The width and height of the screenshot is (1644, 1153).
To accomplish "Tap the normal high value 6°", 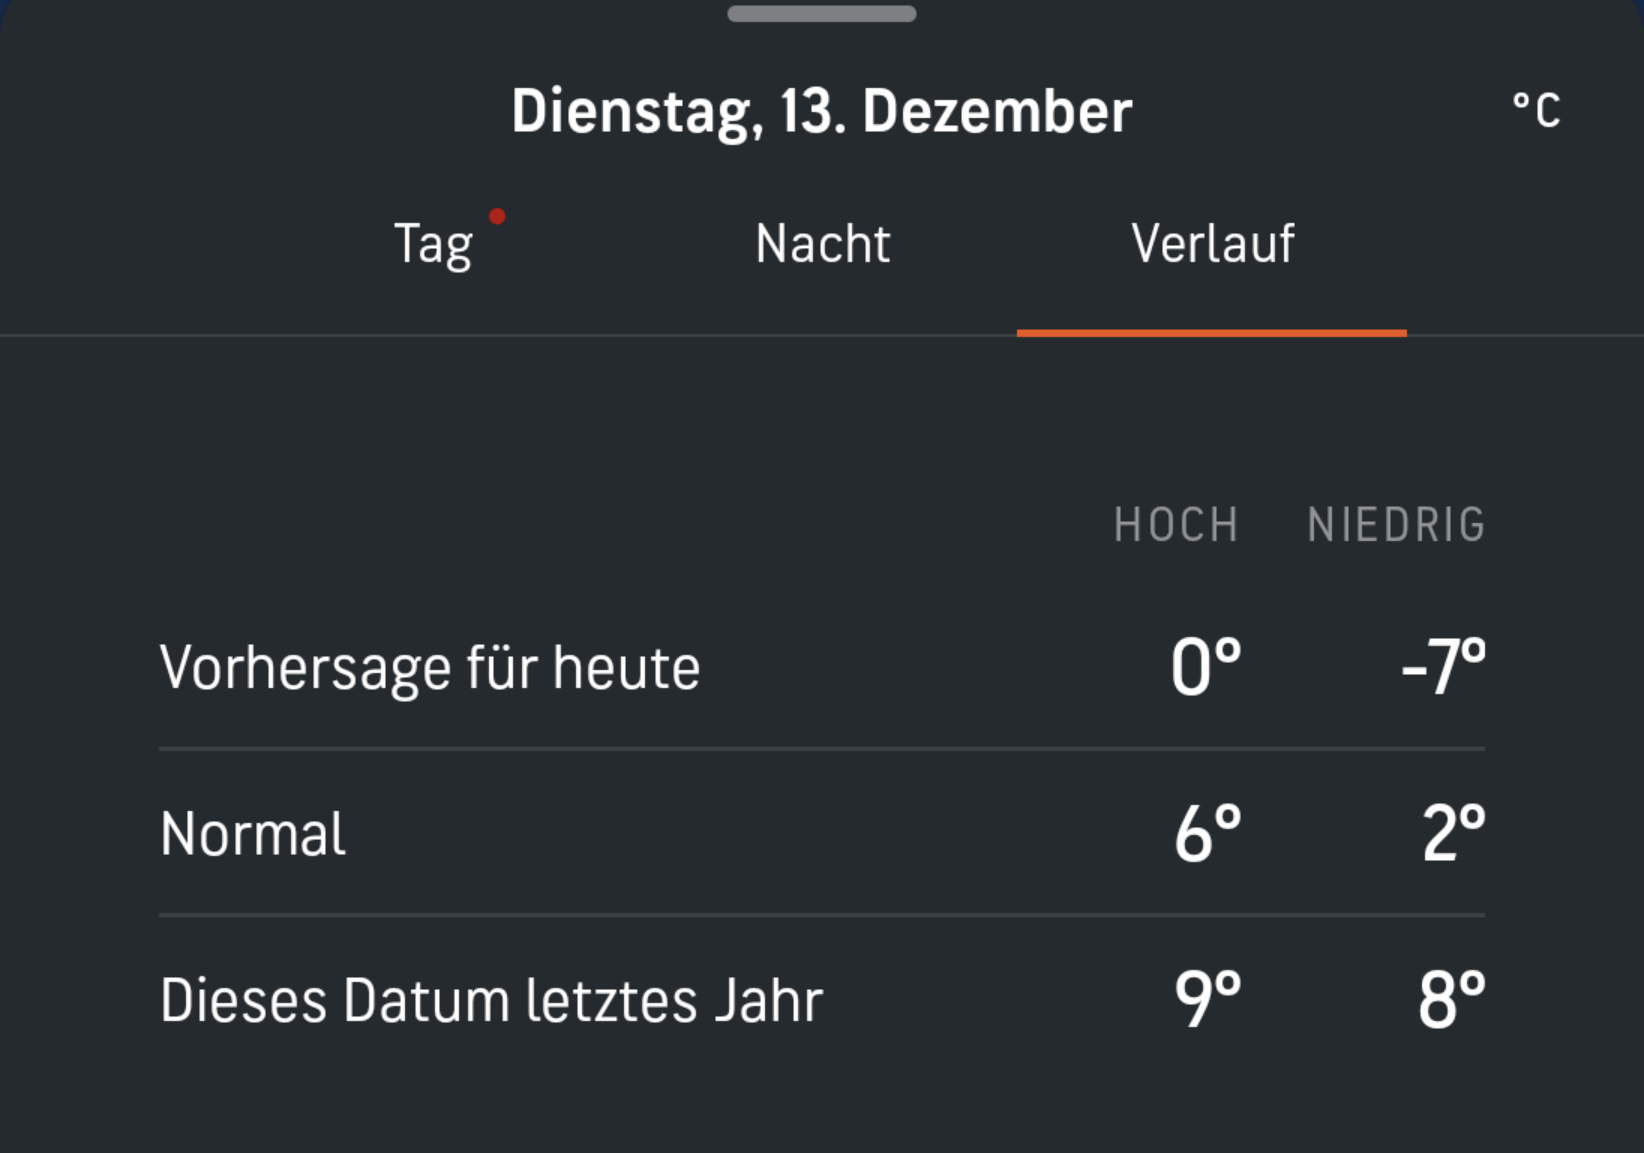I will click(x=1208, y=834).
